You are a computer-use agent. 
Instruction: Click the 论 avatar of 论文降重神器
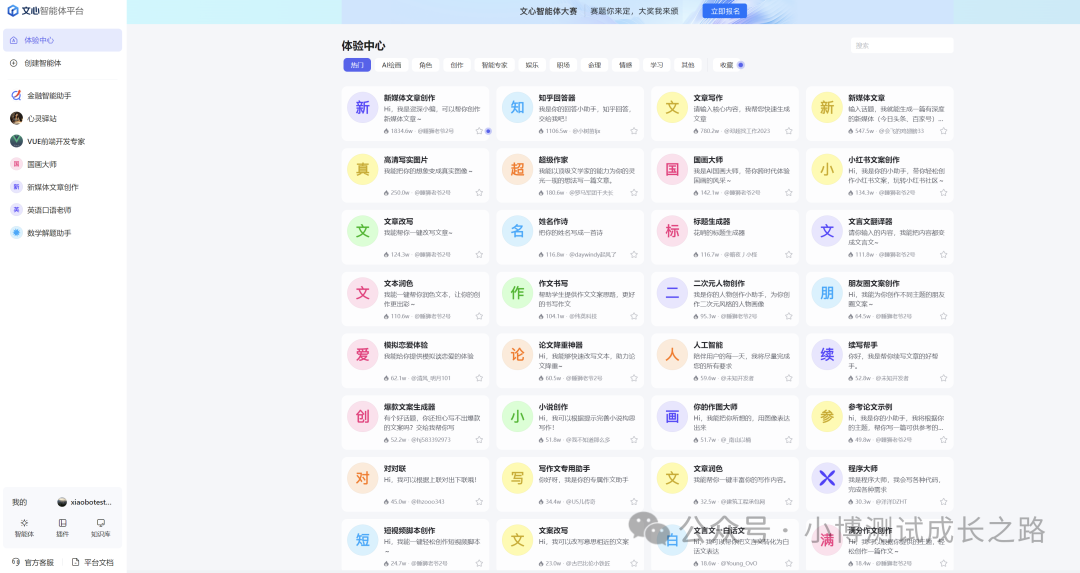point(517,355)
